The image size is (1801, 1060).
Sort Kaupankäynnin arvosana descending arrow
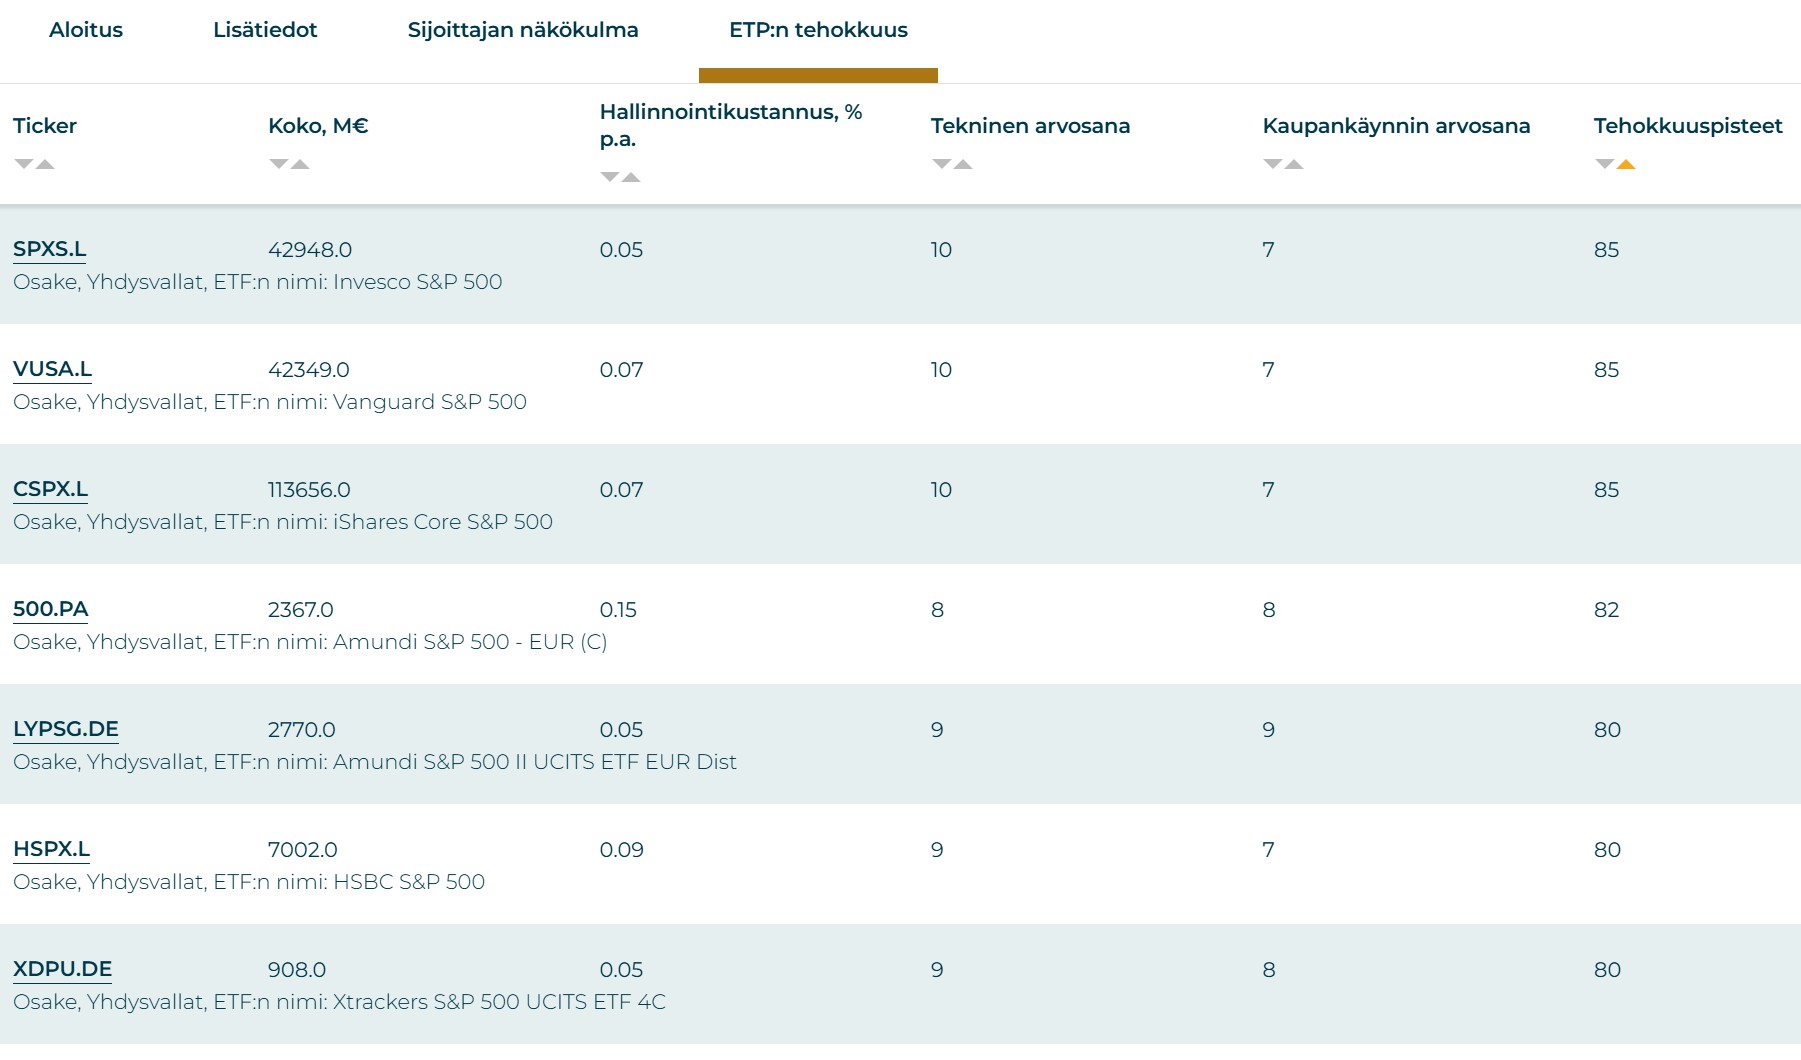point(1273,164)
